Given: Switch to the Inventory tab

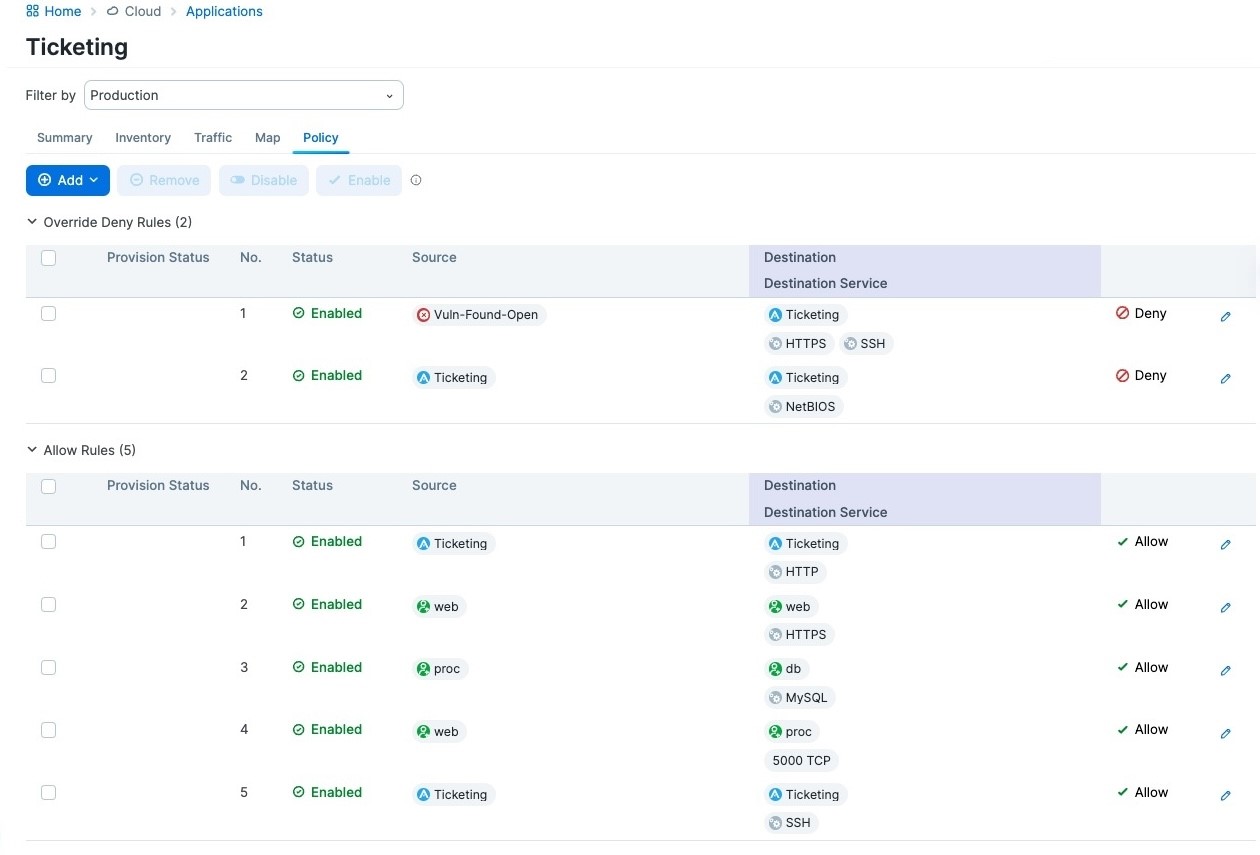Looking at the screenshot, I should click(x=143, y=138).
